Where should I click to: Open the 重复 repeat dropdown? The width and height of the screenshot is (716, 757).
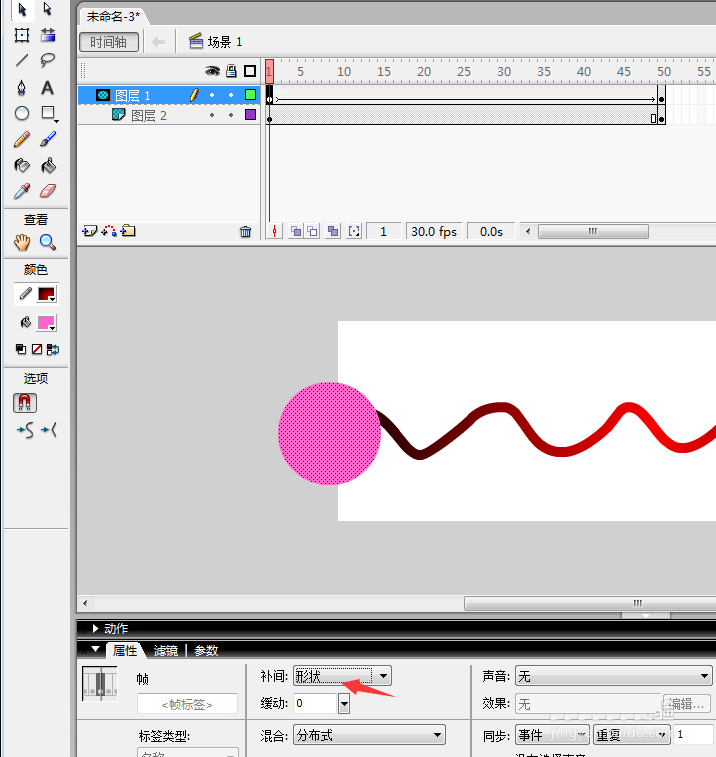(x=632, y=735)
